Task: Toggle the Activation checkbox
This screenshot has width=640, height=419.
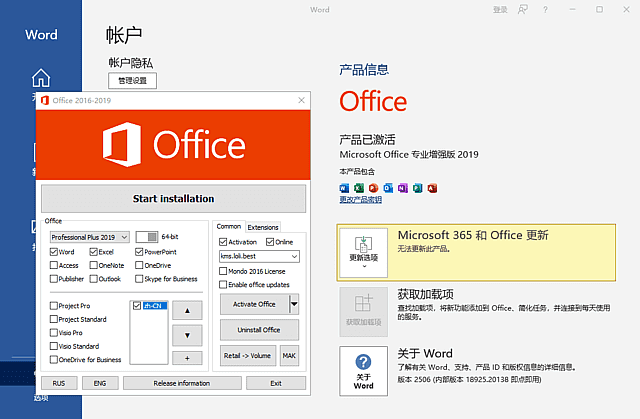Action: coord(223,242)
